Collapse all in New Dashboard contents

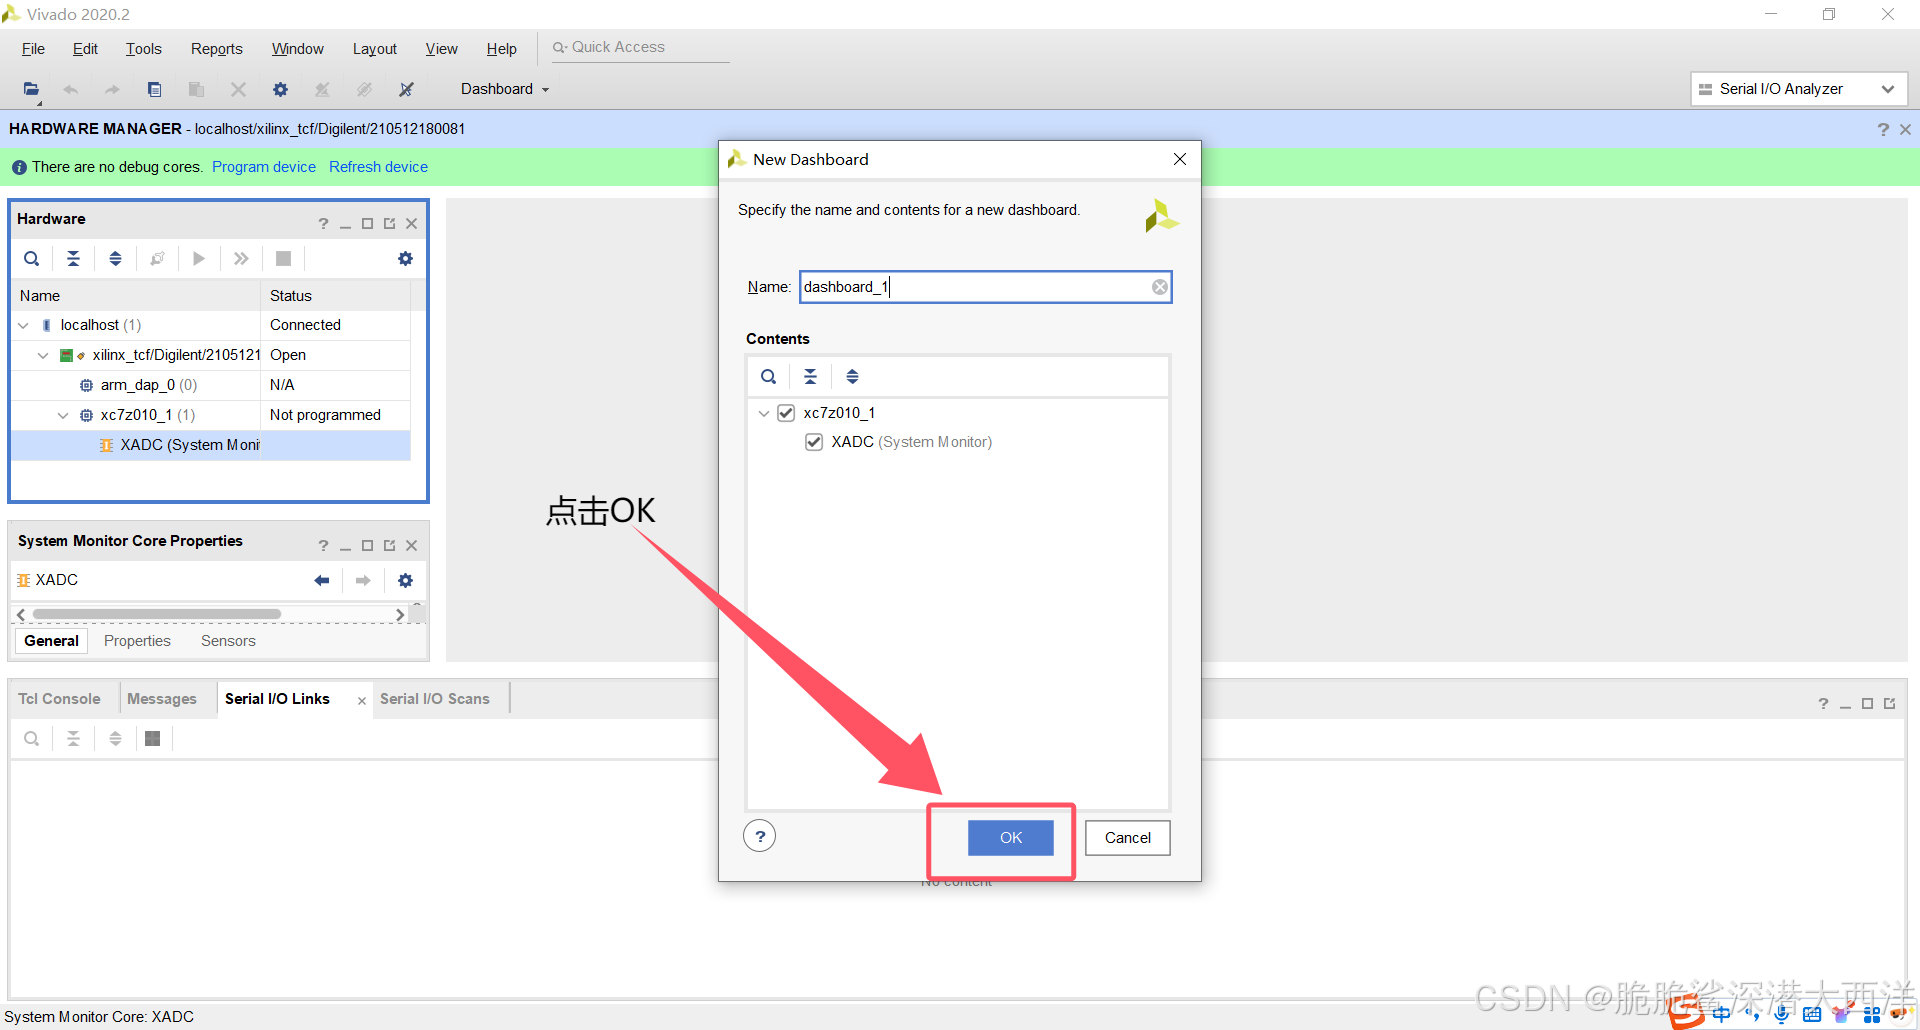tap(810, 377)
